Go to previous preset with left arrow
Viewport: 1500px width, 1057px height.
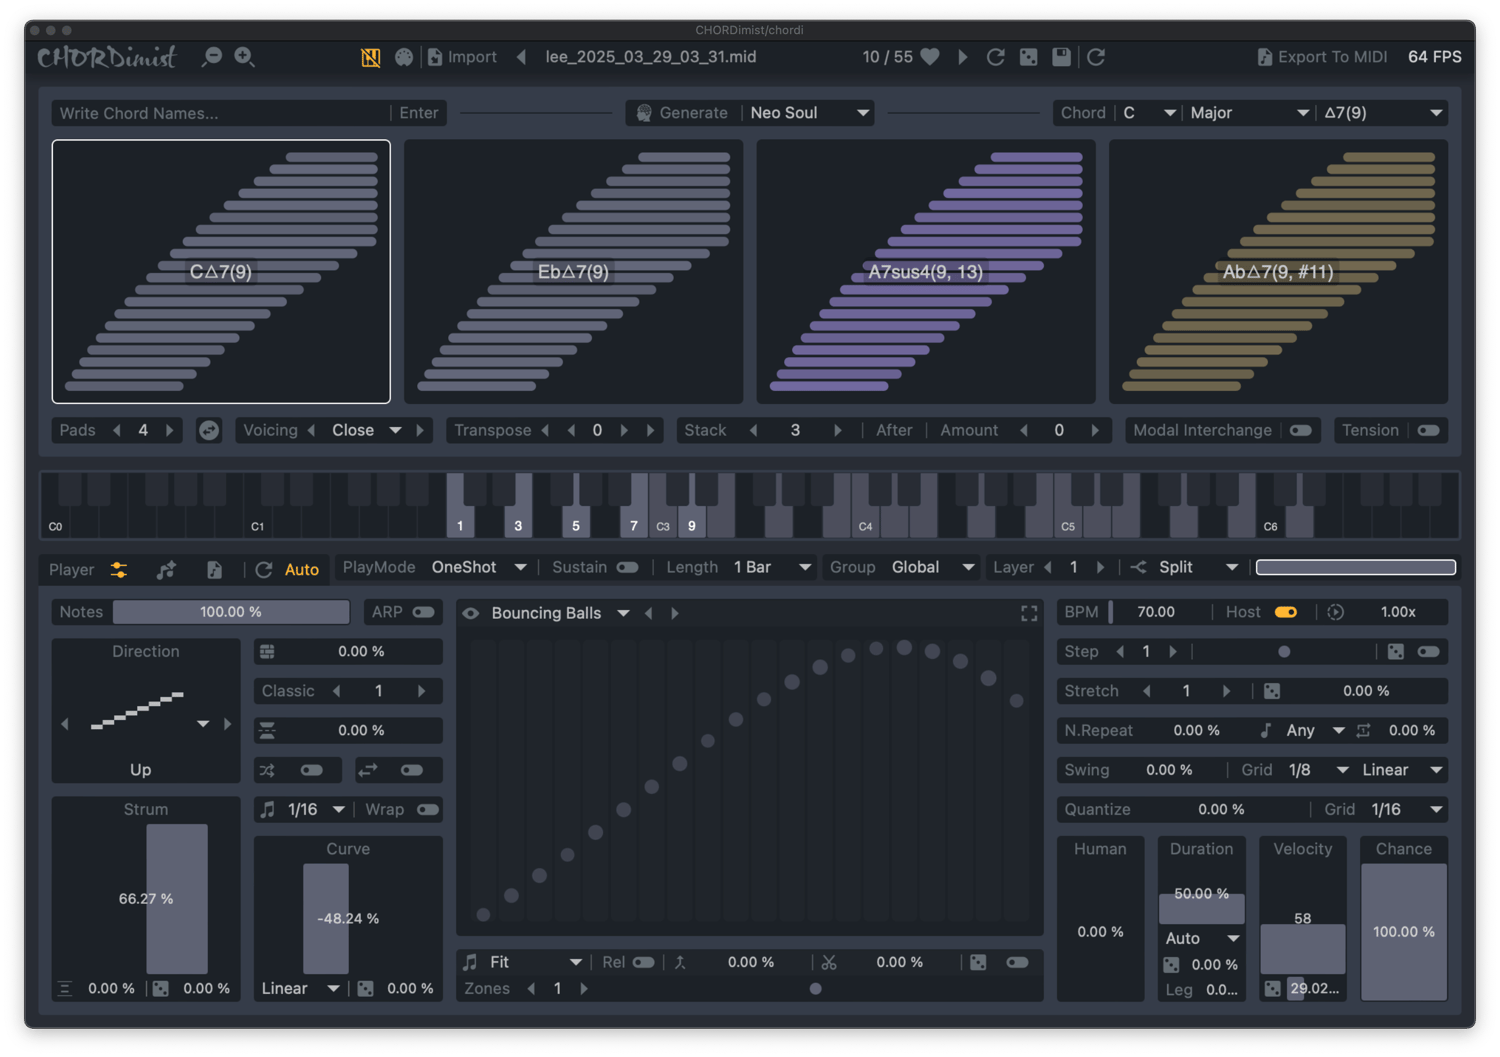(521, 57)
